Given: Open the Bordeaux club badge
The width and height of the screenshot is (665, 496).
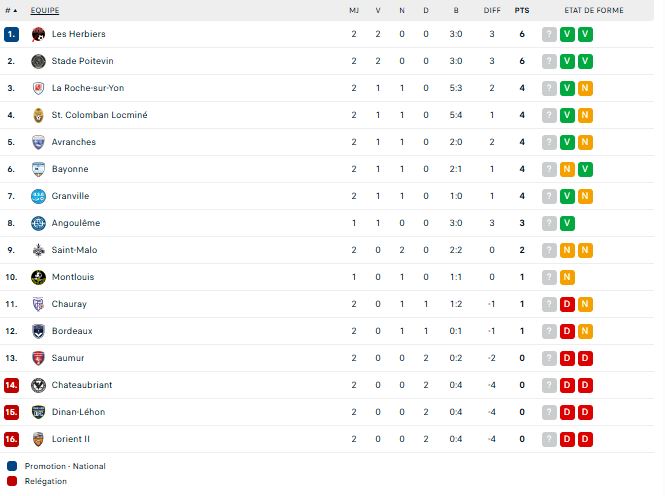Looking at the screenshot, I should pos(38,331).
